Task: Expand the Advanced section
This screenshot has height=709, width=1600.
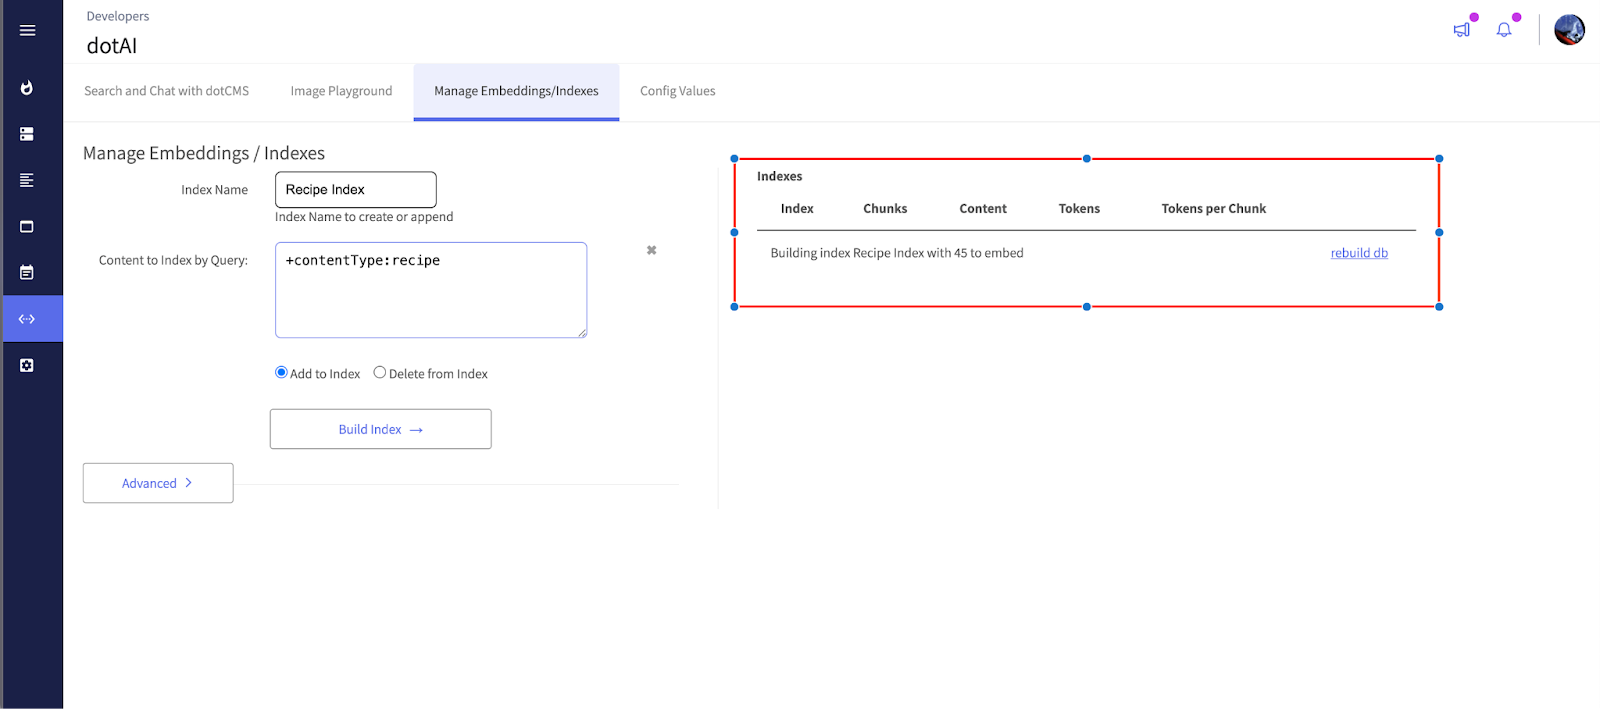Action: pos(158,483)
